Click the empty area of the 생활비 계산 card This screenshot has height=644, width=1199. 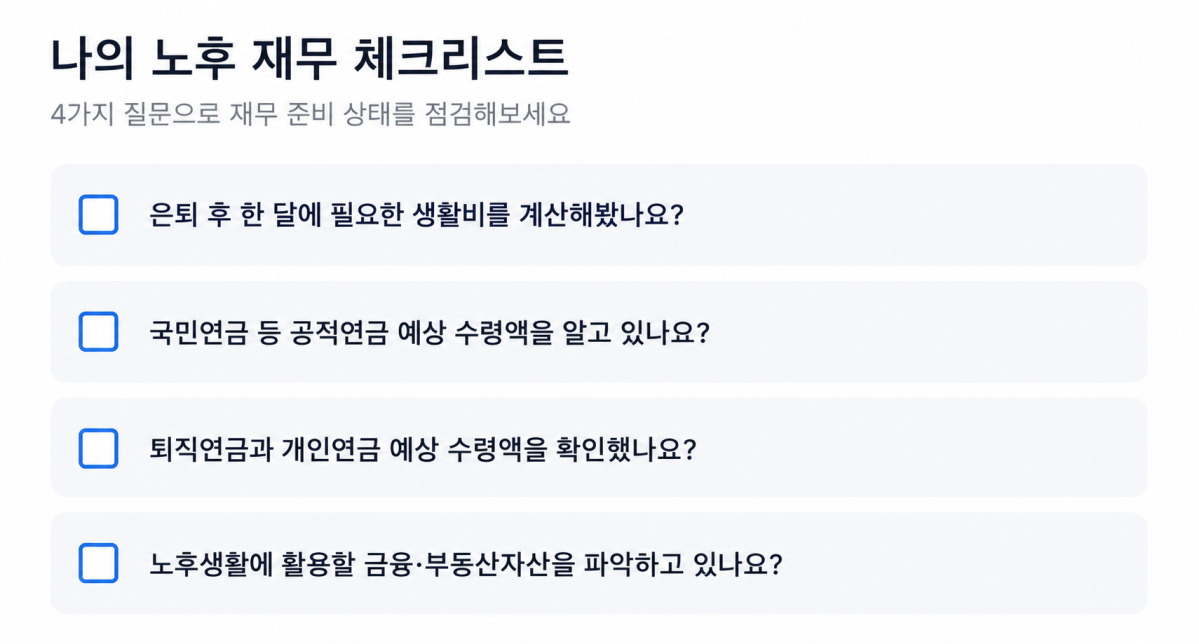coord(918,215)
